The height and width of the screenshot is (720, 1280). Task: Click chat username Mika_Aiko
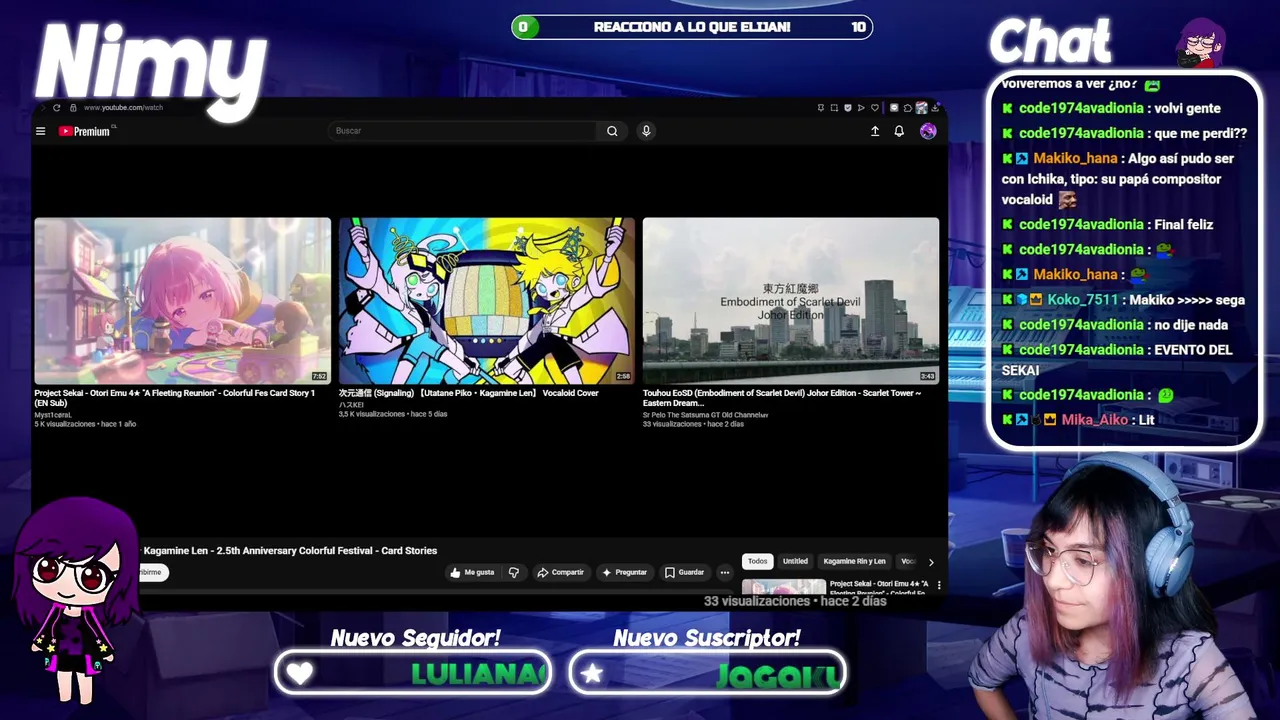pos(1094,420)
